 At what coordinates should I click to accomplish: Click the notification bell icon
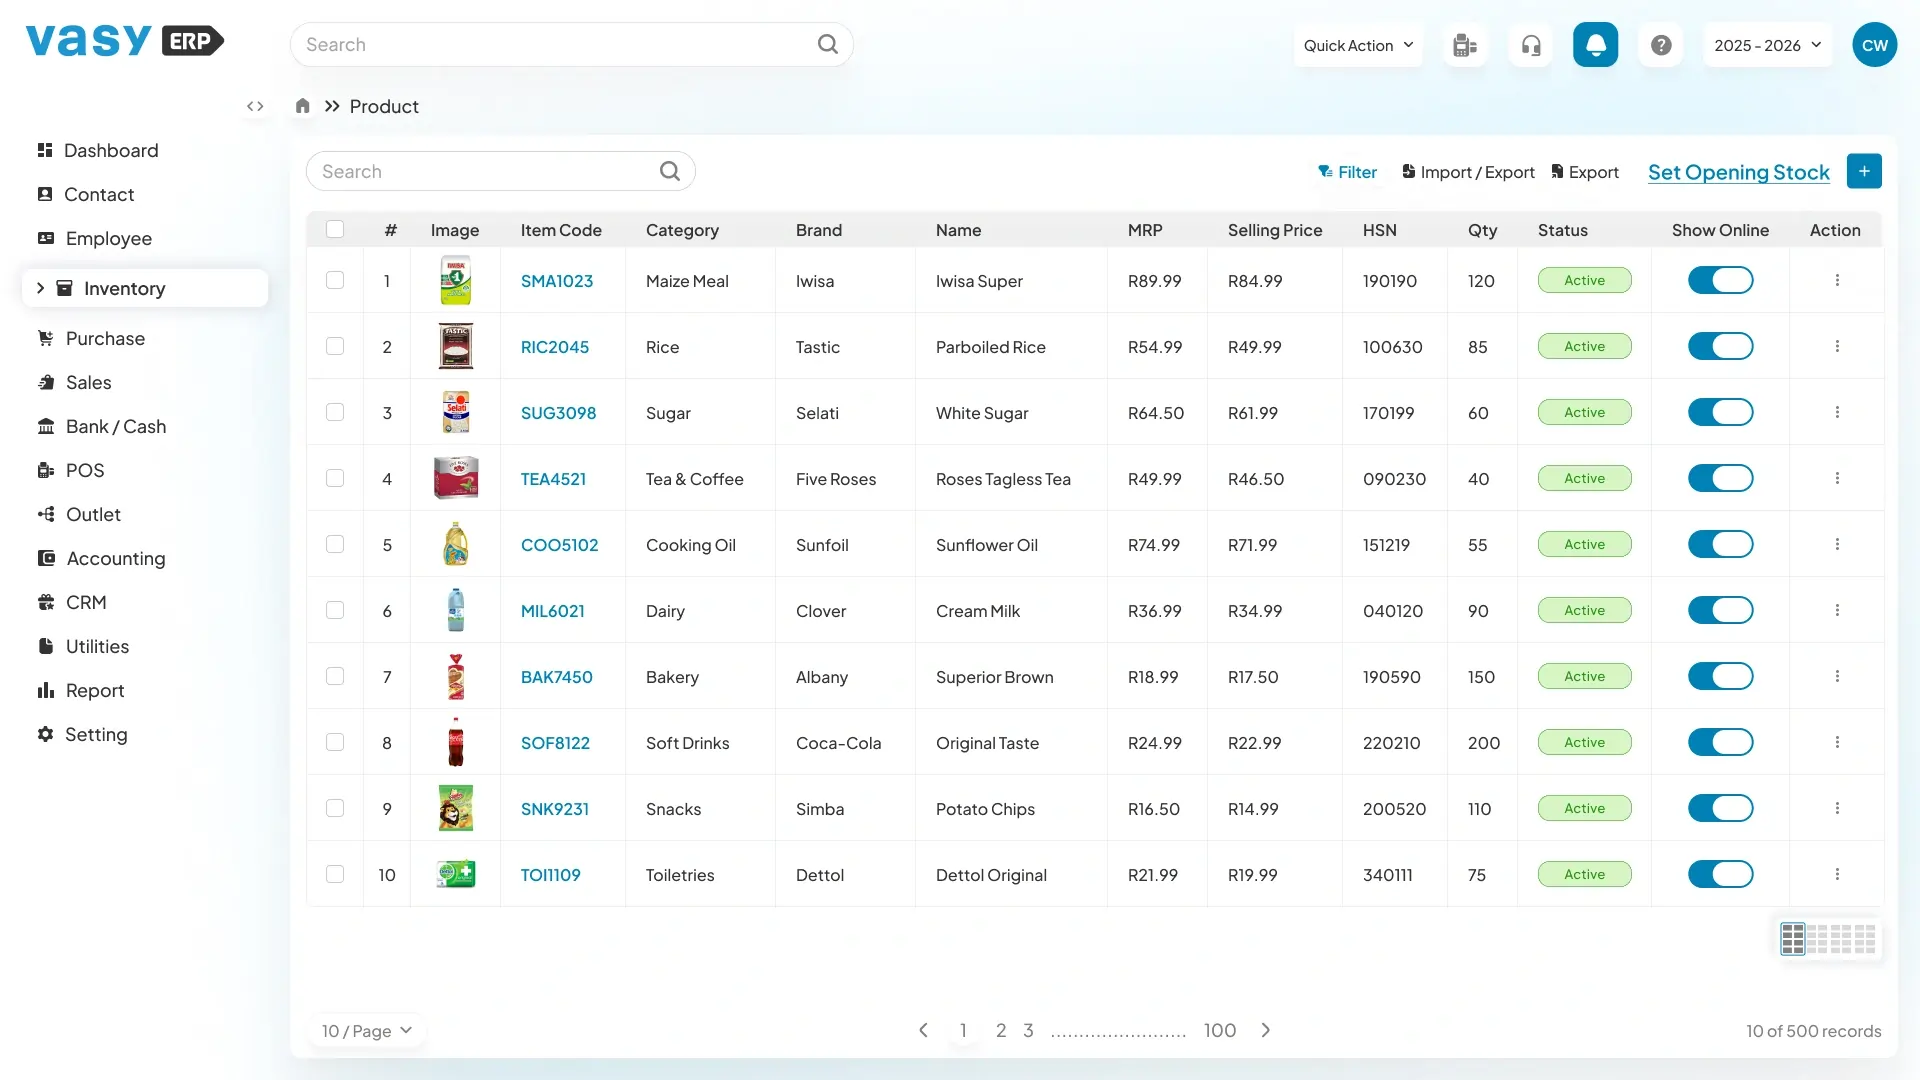pyautogui.click(x=1595, y=45)
